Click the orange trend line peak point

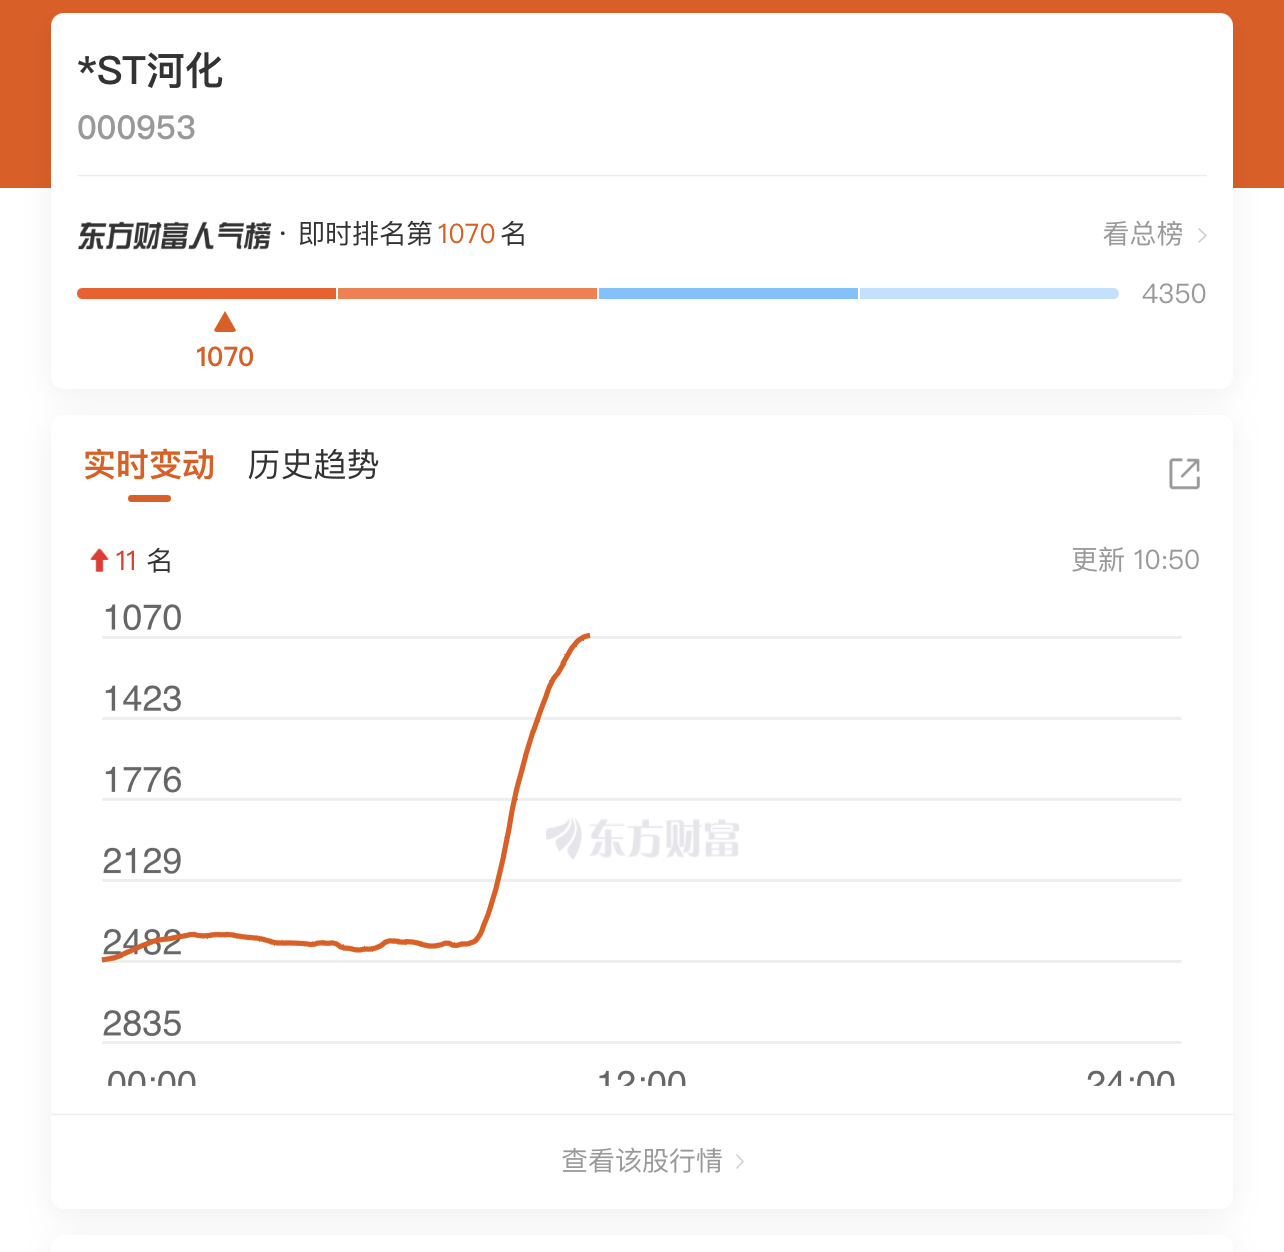587,635
